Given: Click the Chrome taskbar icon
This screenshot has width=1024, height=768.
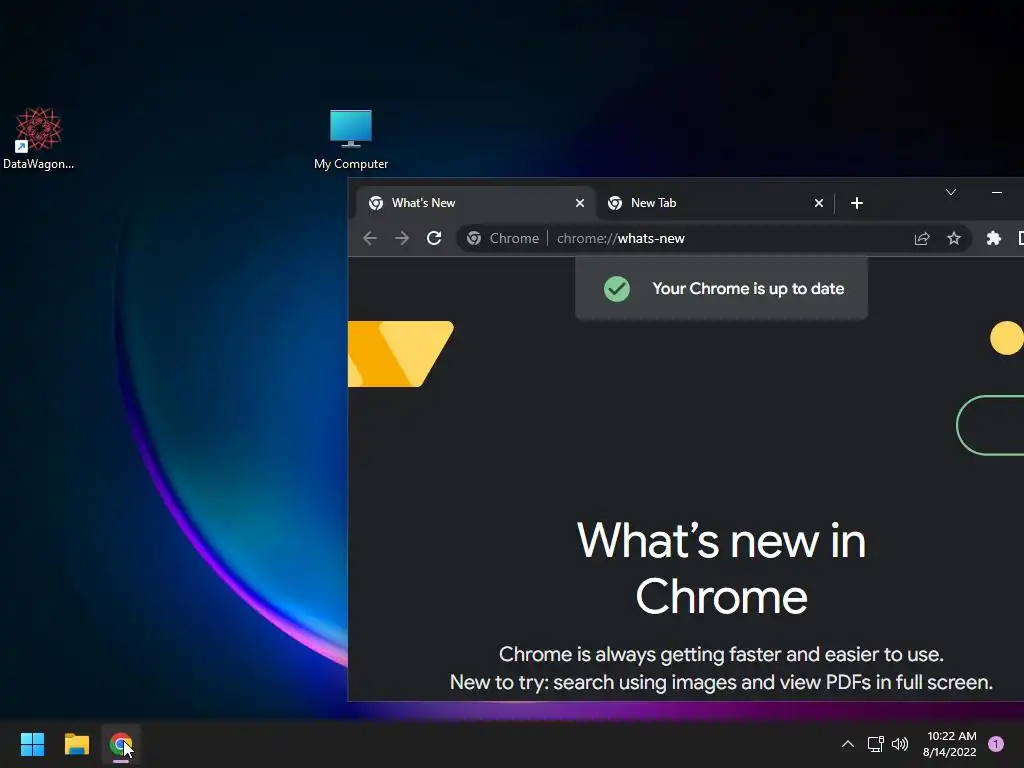Looking at the screenshot, I should [x=121, y=744].
